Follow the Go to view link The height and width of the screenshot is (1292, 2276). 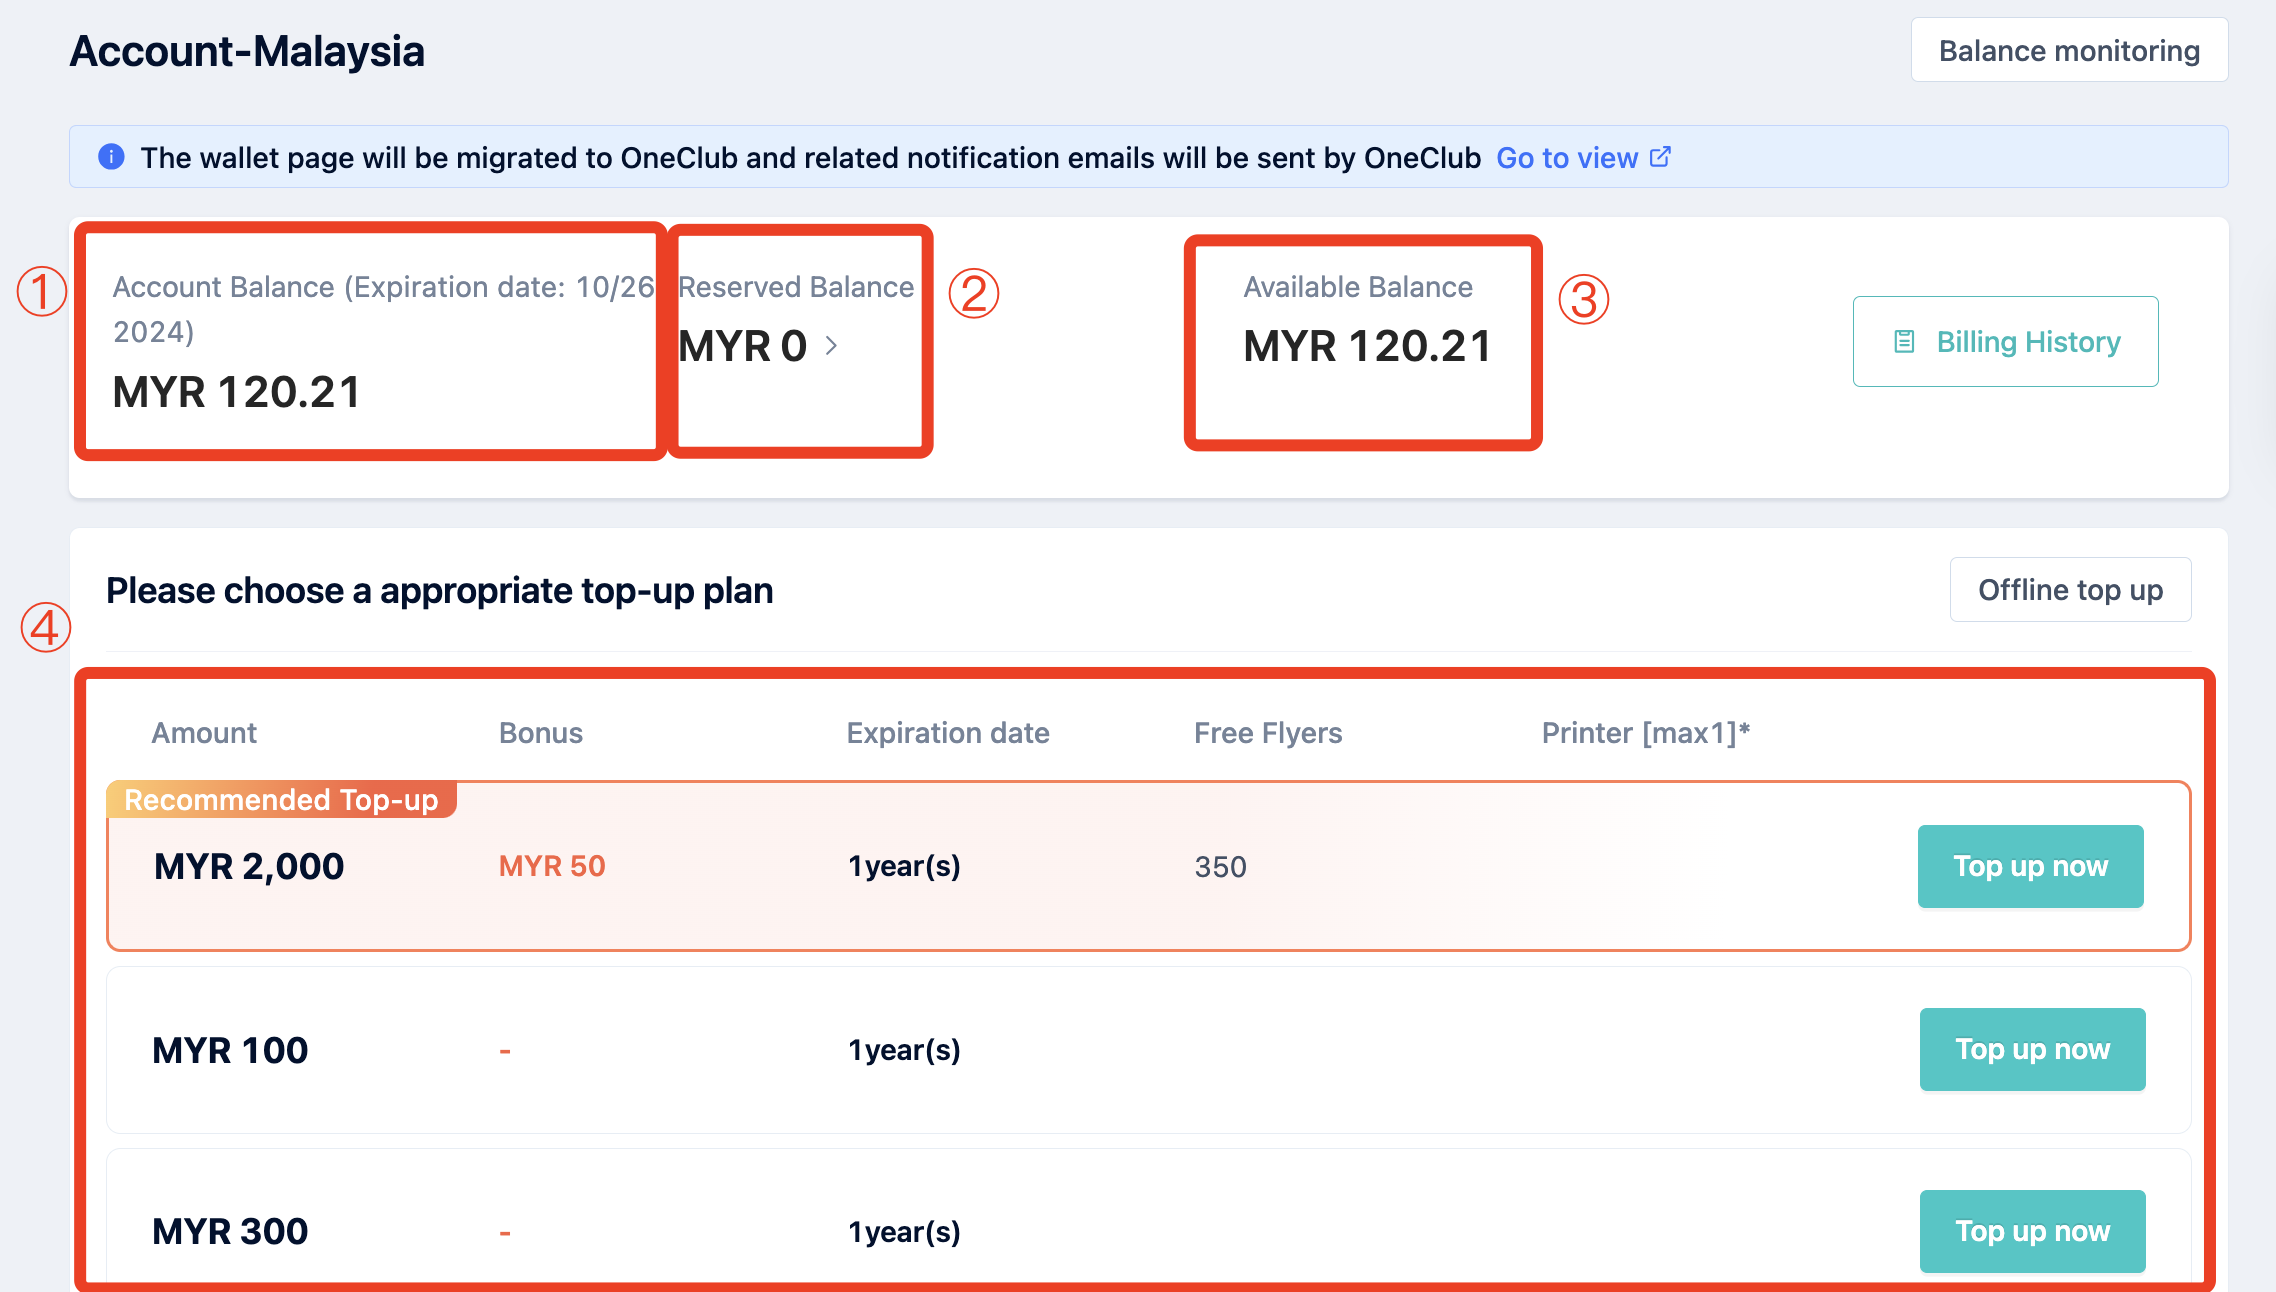click(1567, 158)
